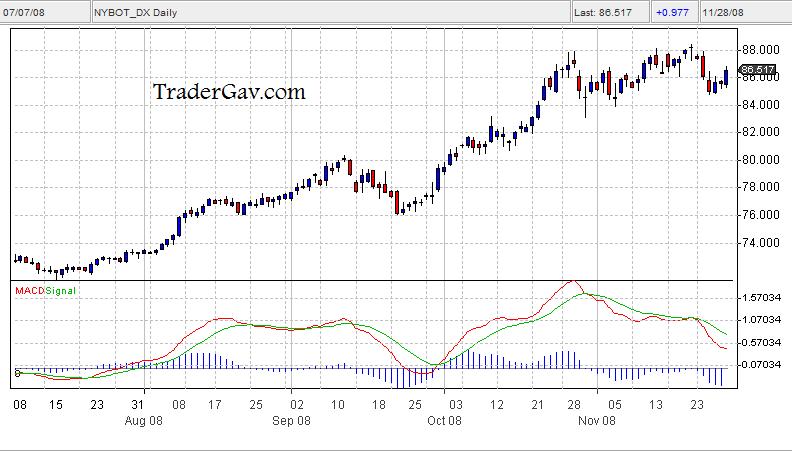Click the 80.000 price axis label
This screenshot has height=451, width=792.
point(760,160)
